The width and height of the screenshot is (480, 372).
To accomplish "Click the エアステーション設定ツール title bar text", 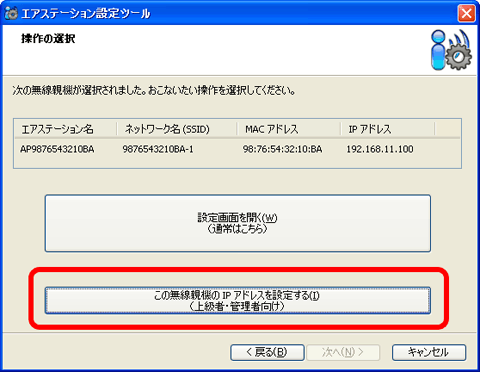I will click(86, 14).
